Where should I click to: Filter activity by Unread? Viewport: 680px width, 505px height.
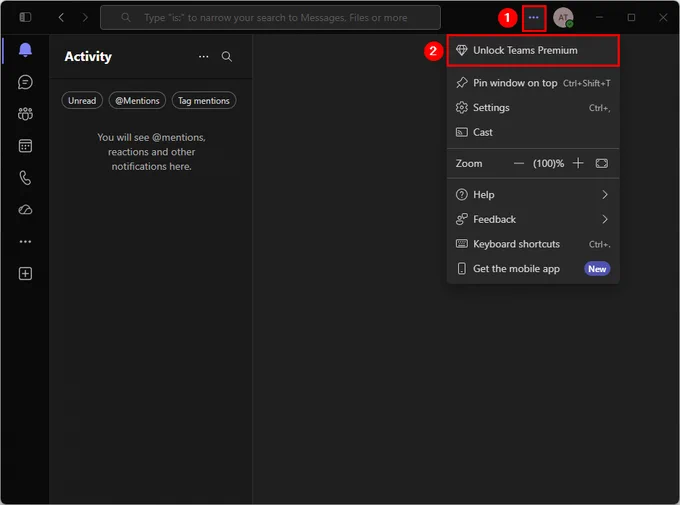[82, 101]
